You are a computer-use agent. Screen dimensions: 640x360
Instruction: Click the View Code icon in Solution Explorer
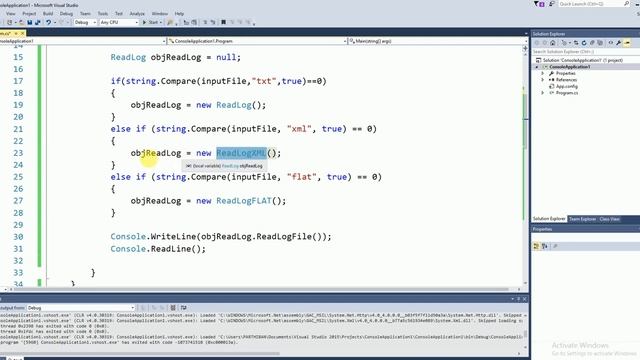[611, 43]
